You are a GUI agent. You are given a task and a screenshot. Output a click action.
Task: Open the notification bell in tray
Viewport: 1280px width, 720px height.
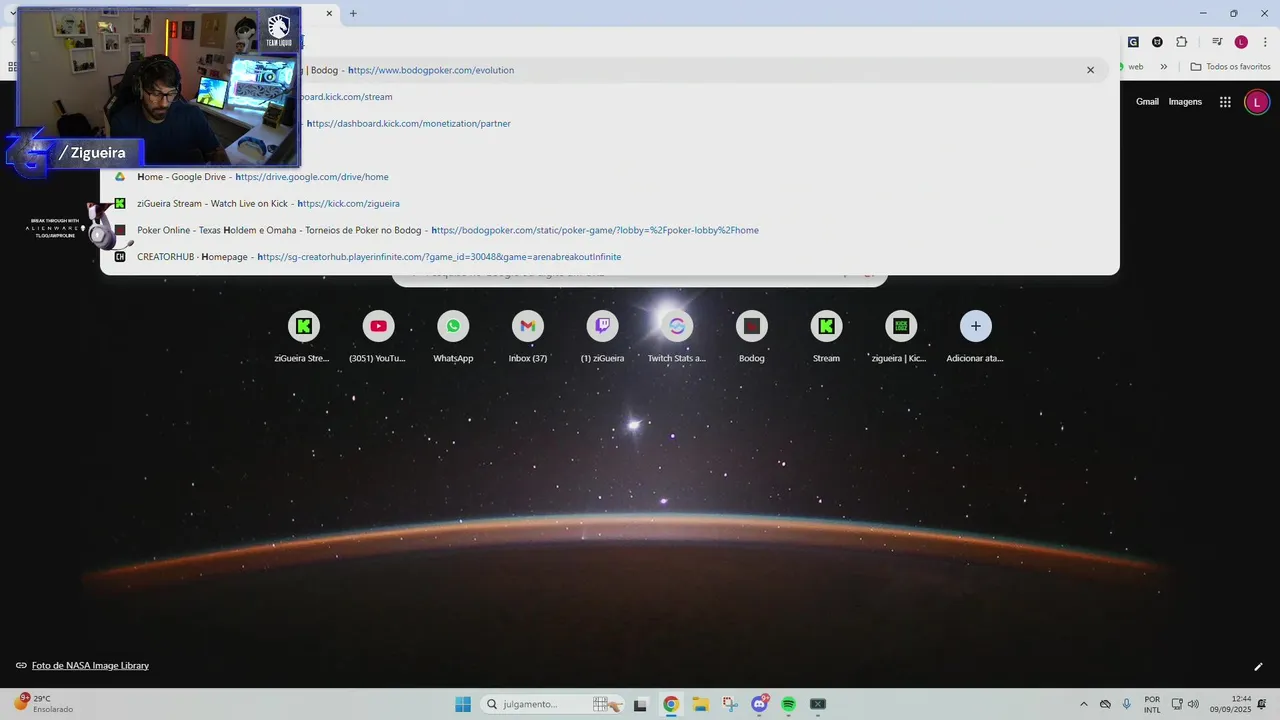[1263, 704]
